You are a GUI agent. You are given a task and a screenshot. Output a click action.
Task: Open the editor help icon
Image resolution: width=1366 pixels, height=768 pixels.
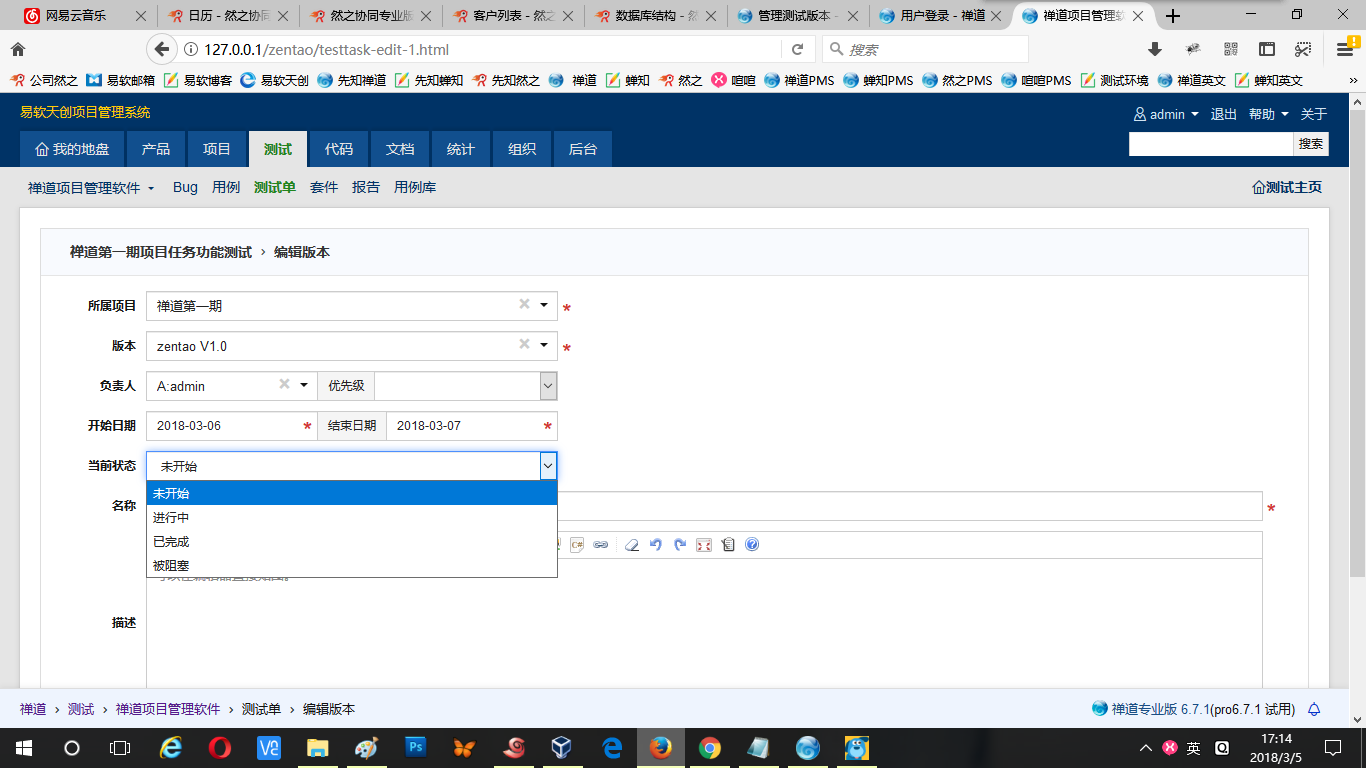point(752,545)
